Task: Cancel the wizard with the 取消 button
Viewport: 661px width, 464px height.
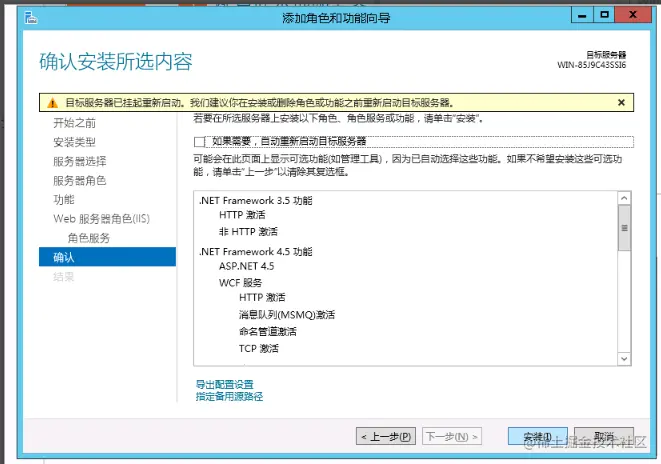Action: click(604, 437)
